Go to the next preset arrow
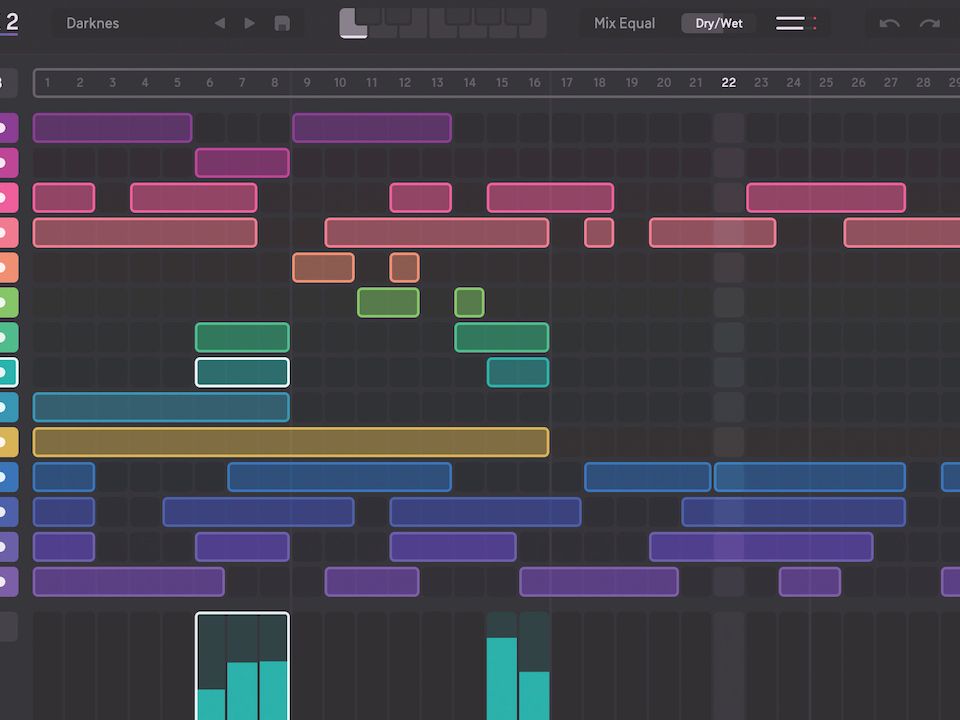 point(249,23)
